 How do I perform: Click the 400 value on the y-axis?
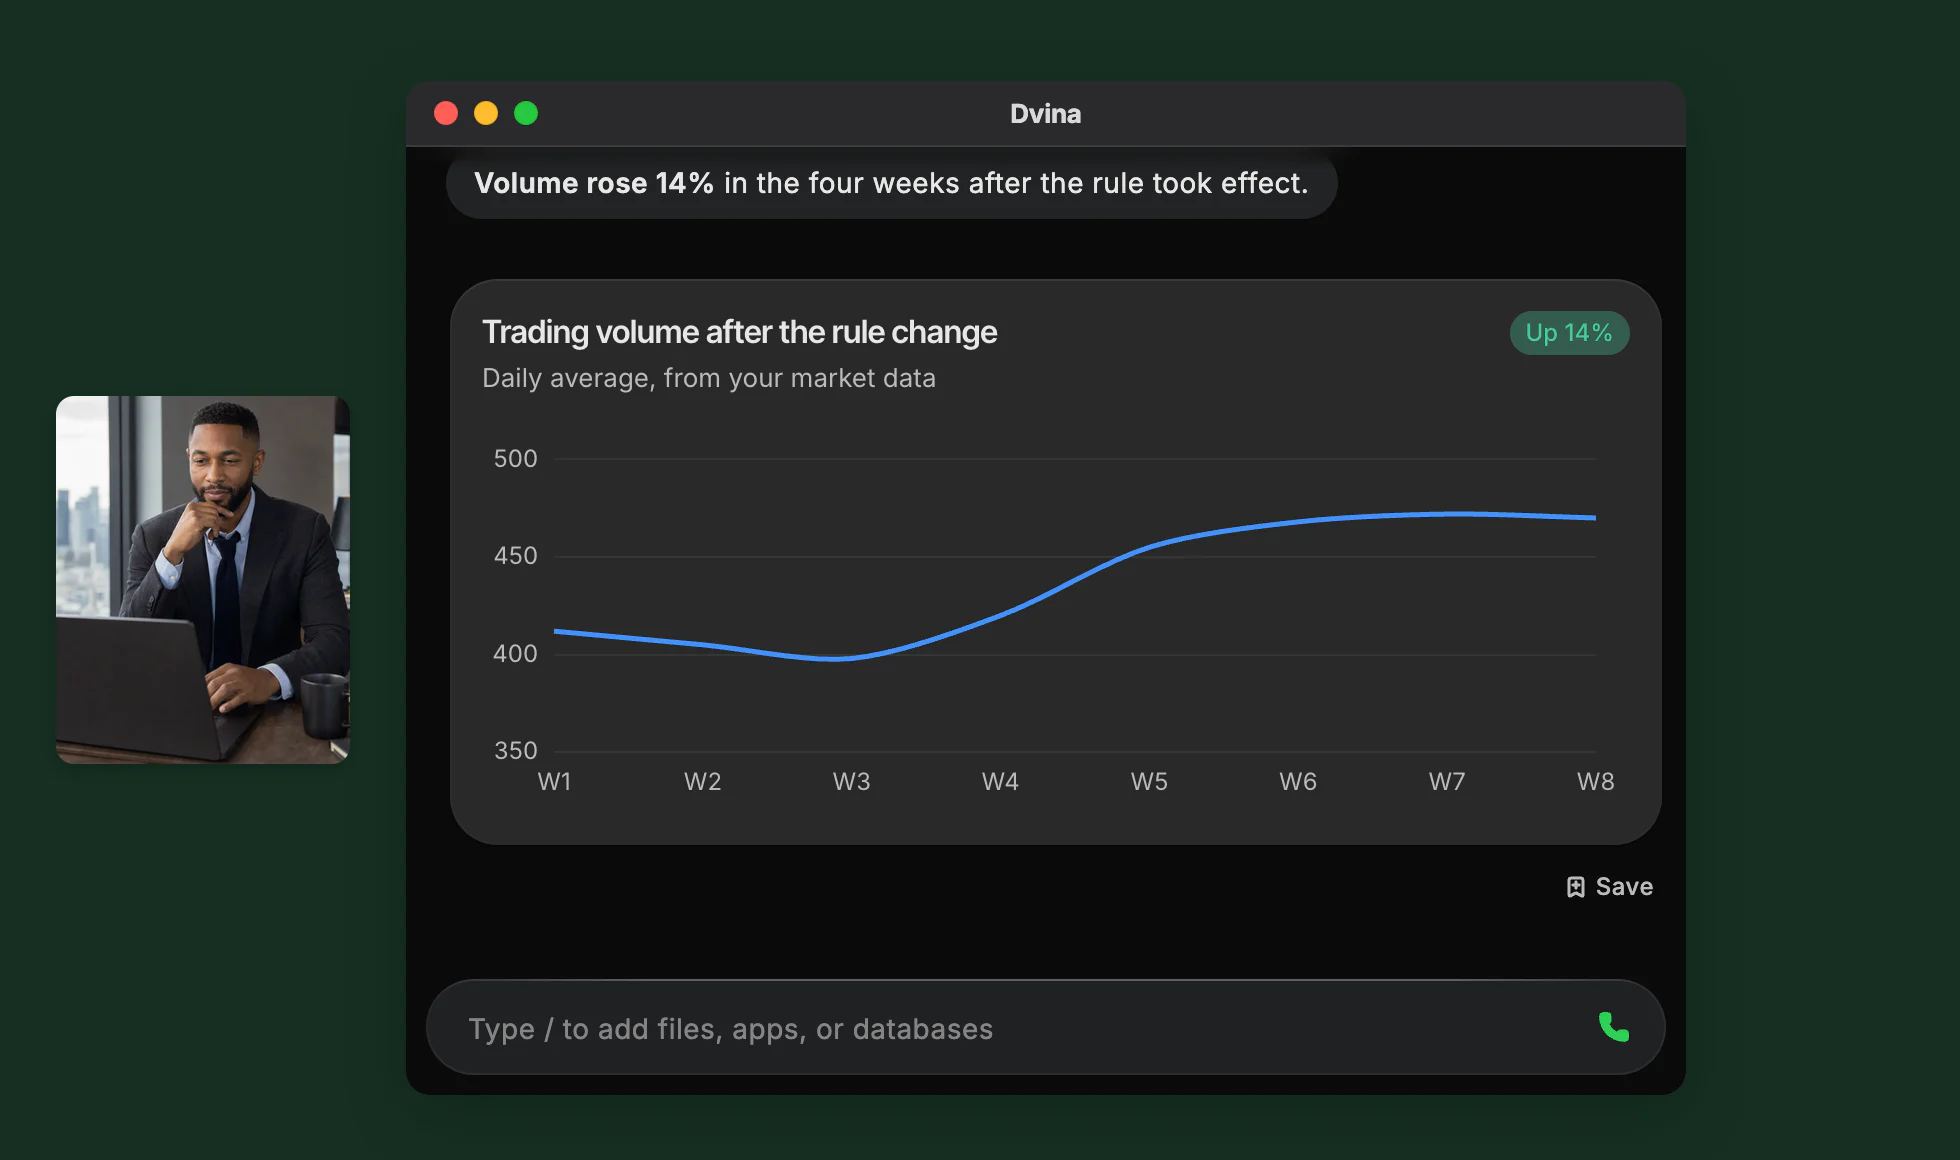(515, 653)
